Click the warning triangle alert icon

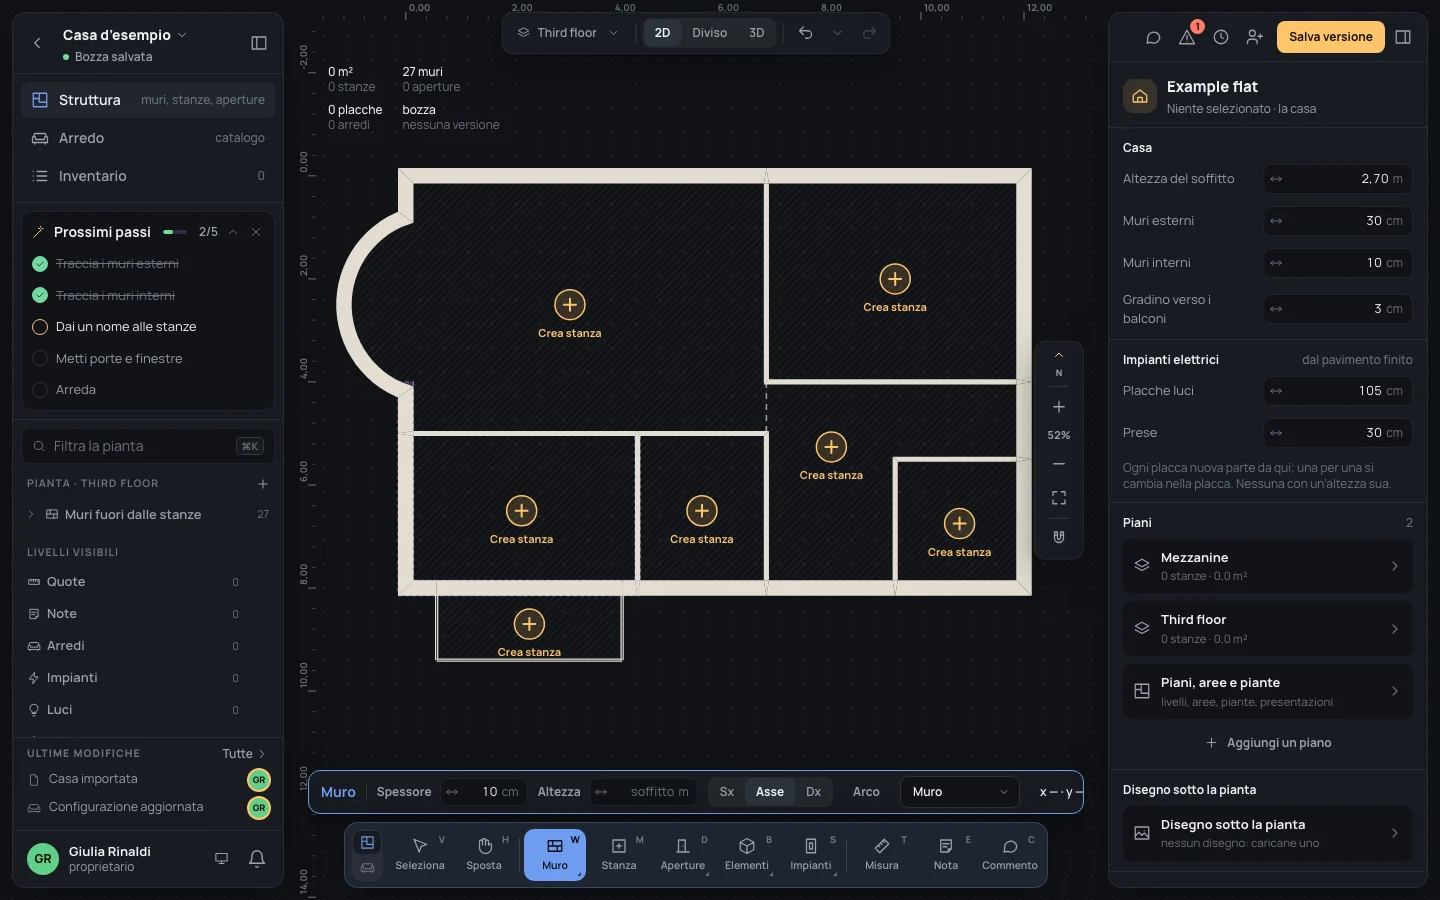click(1187, 37)
